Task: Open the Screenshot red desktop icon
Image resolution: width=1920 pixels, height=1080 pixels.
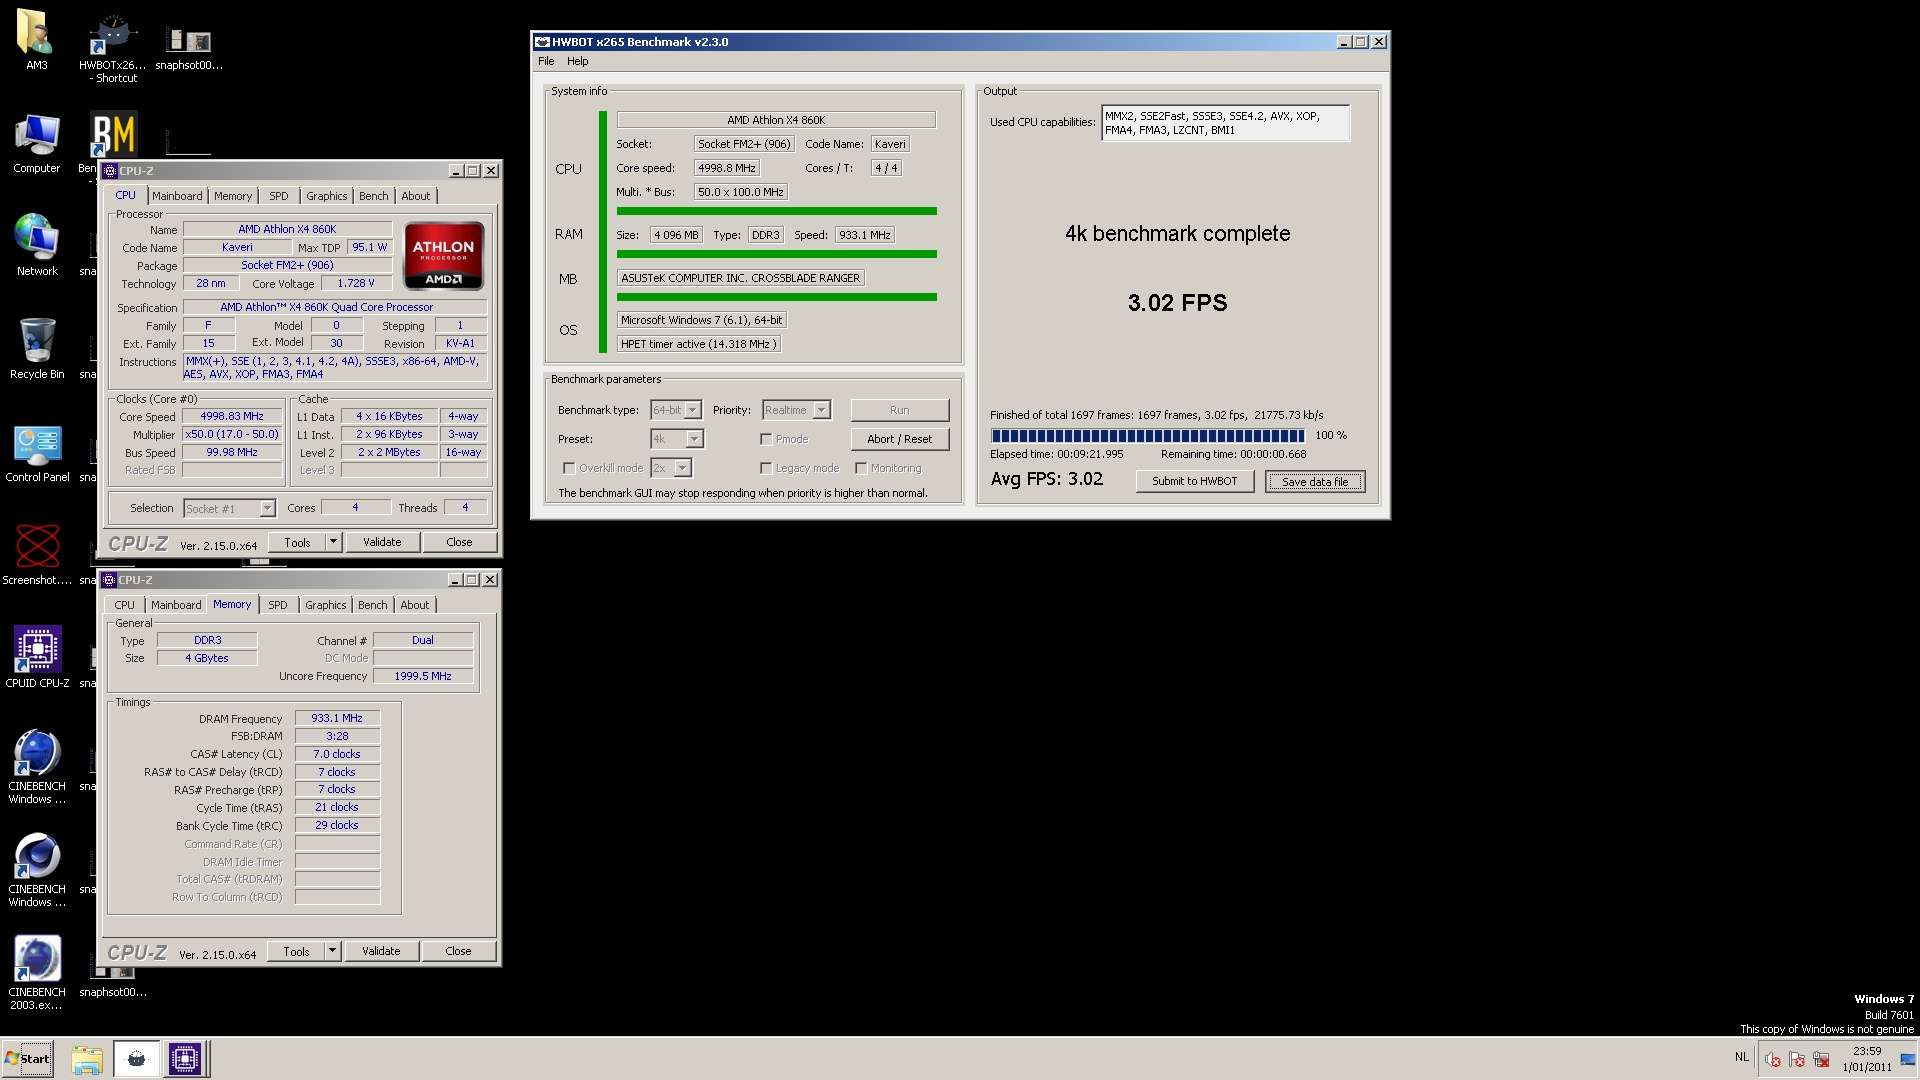Action: click(37, 555)
